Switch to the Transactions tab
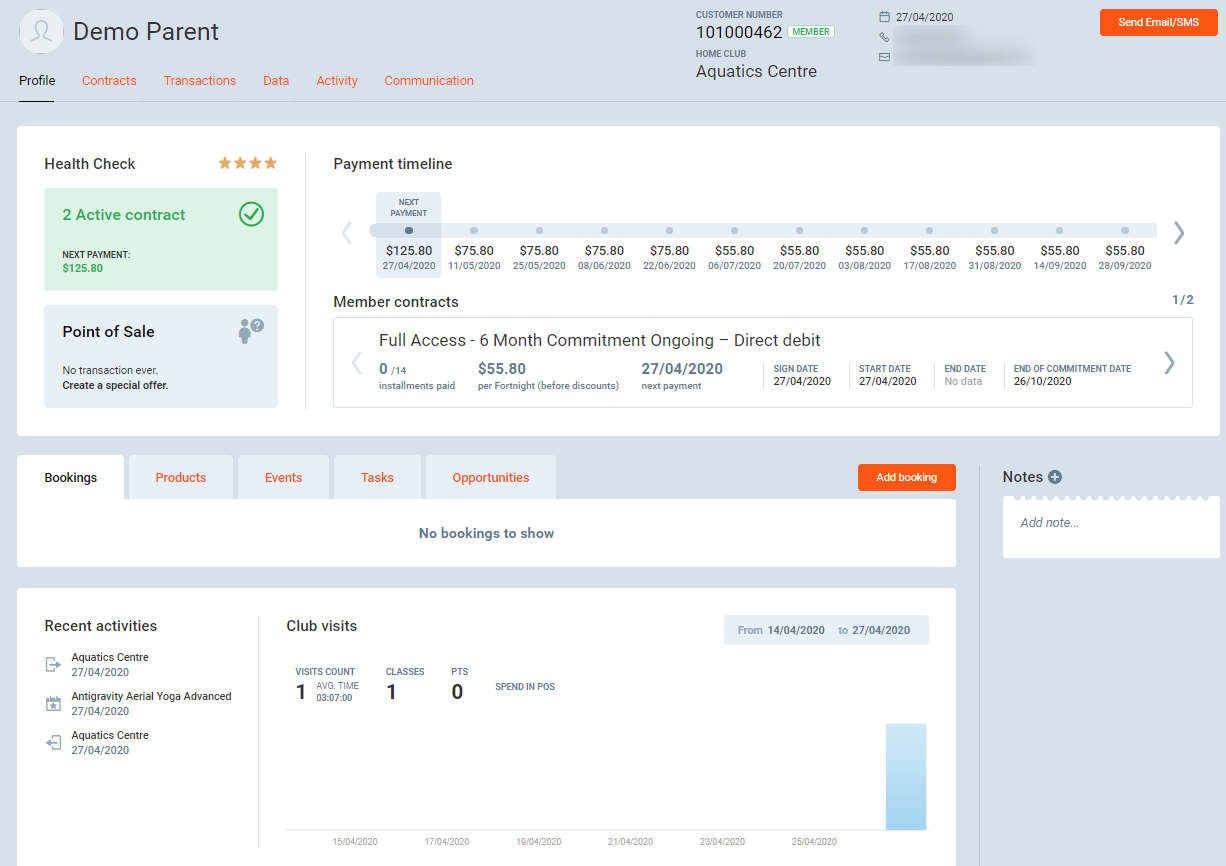Screen dimensions: 1226x866 pos(200,81)
